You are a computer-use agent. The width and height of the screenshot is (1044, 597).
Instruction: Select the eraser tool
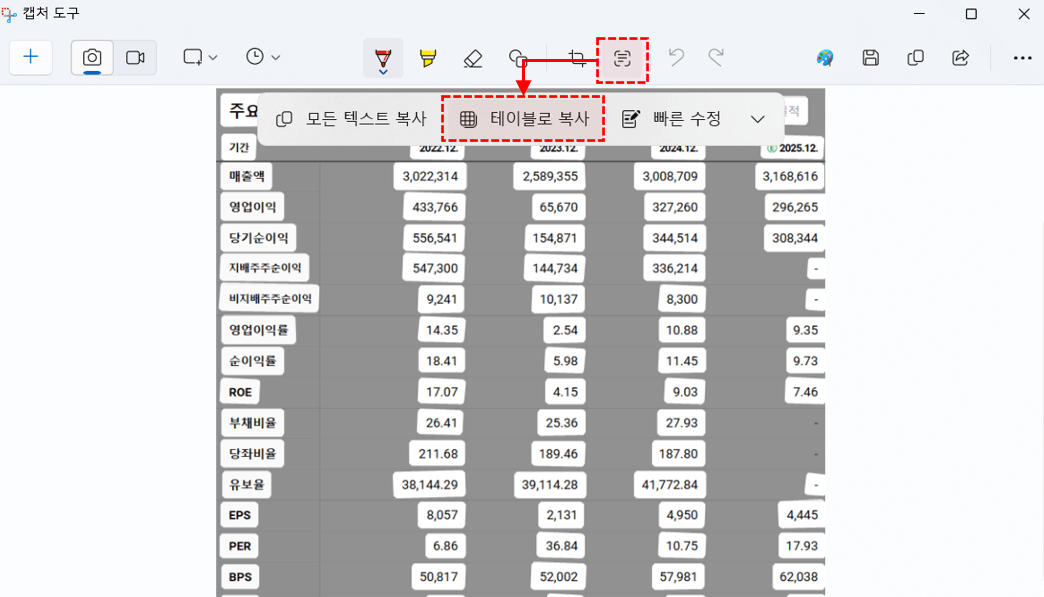tap(473, 57)
